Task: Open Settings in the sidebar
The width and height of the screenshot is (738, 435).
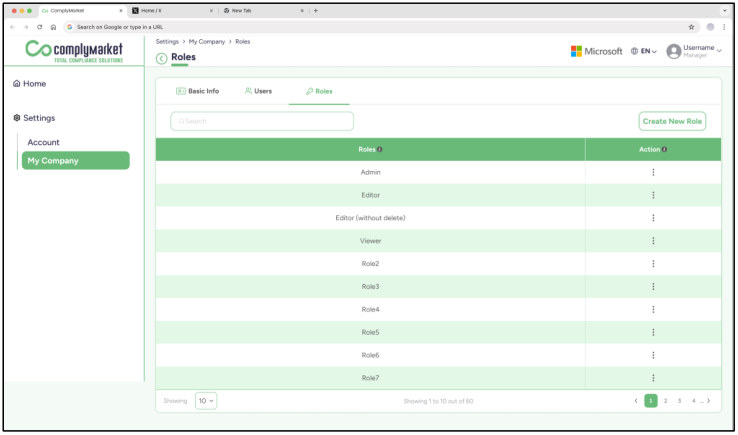Action: (x=34, y=118)
